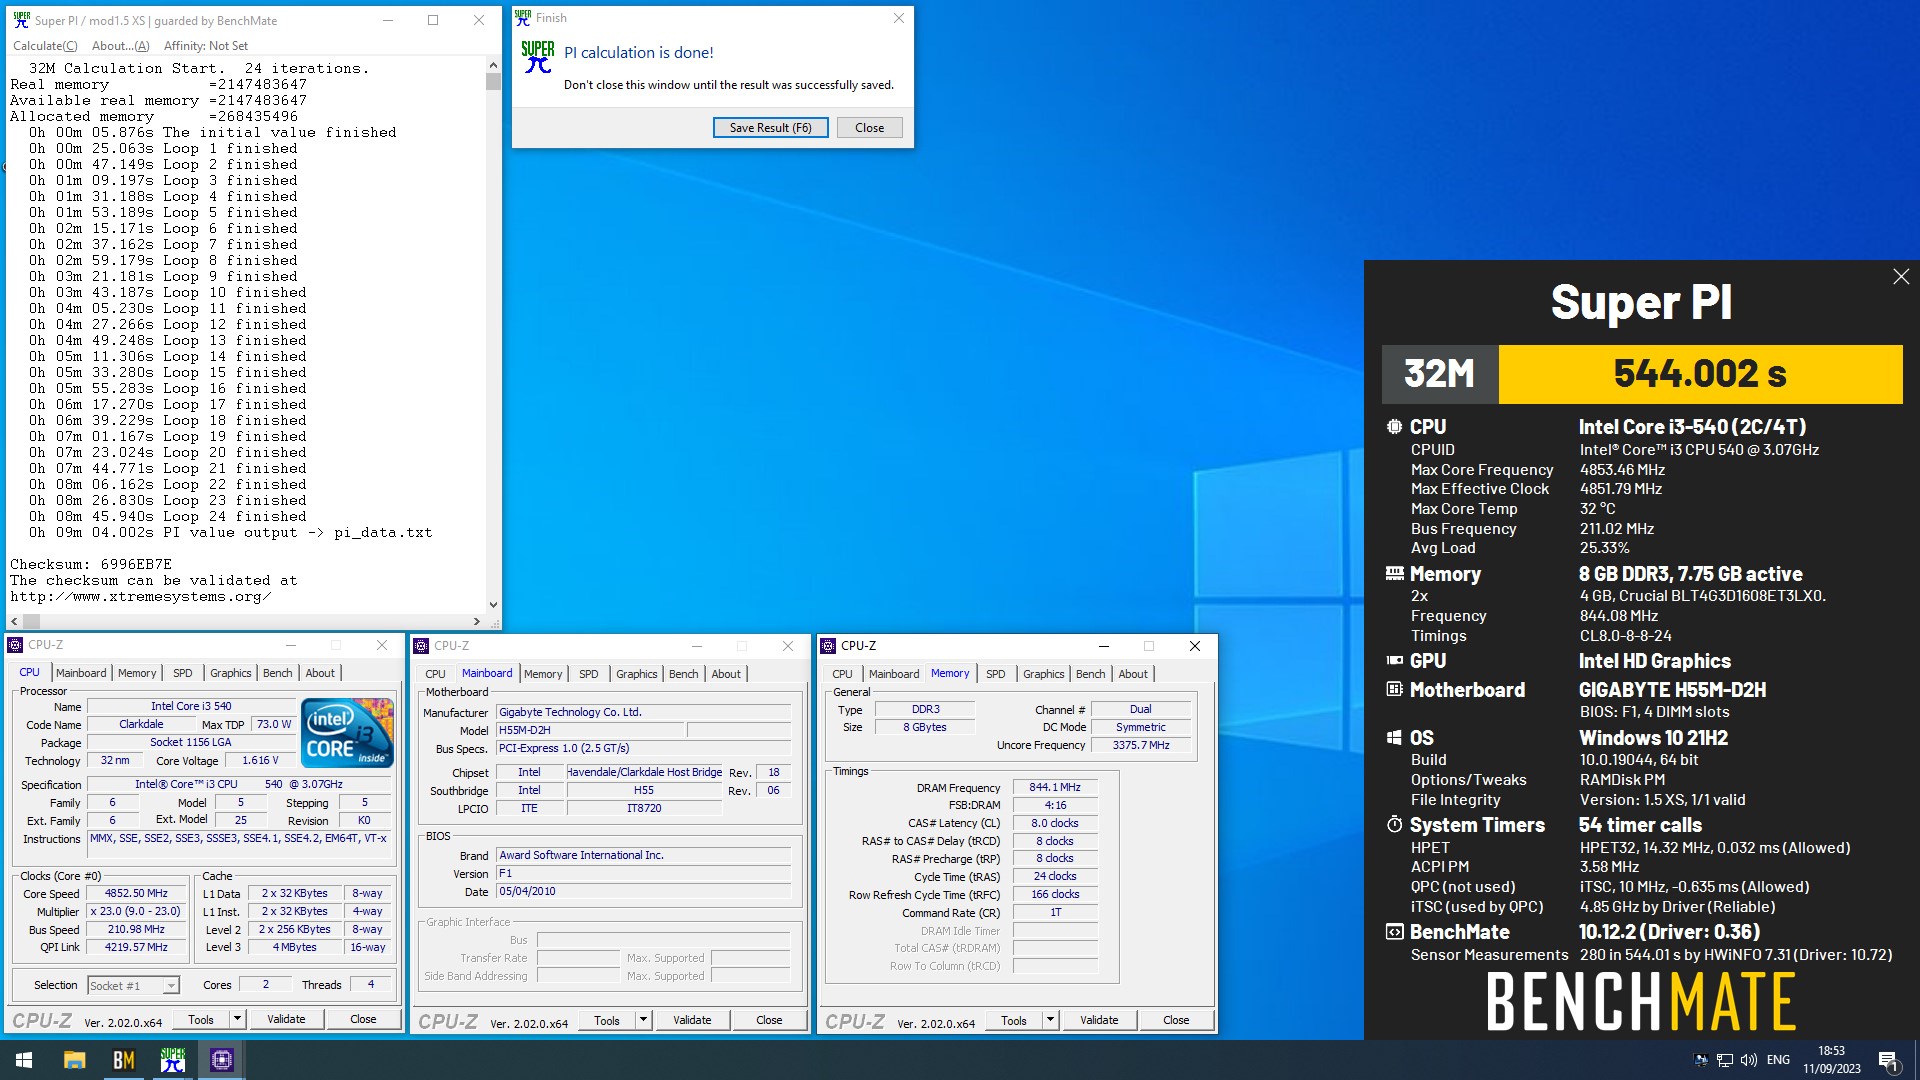Image resolution: width=1920 pixels, height=1080 pixels.
Task: Click 544.002 s result in BenchMate
Action: [1700, 374]
